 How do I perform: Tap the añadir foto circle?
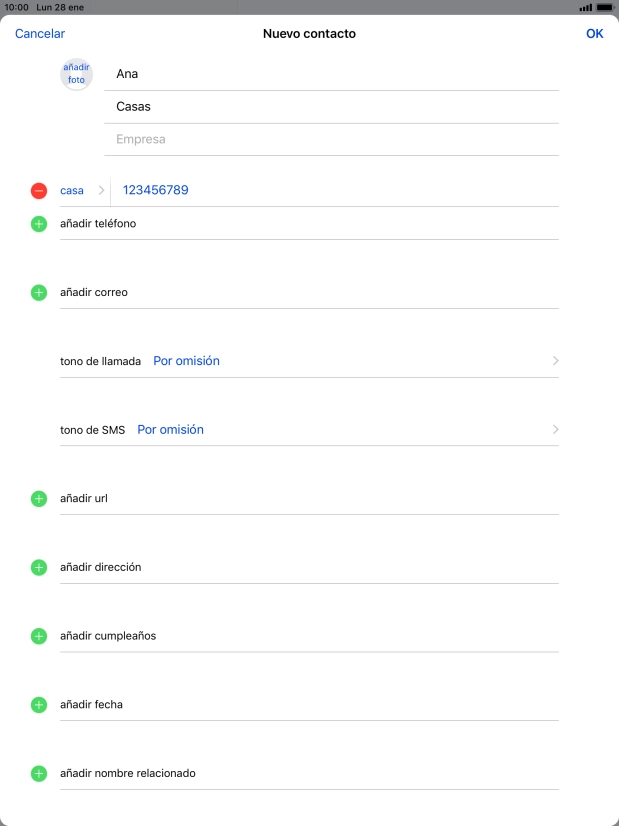77,74
